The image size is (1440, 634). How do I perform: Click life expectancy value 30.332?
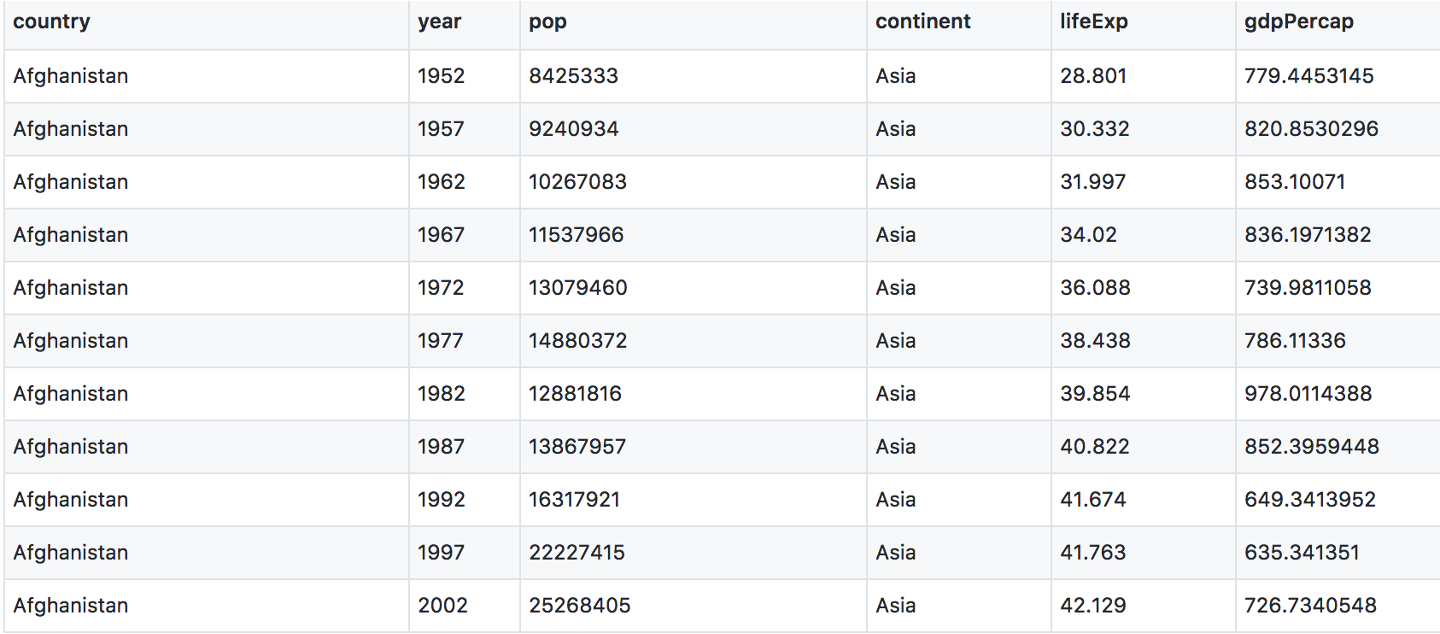[x=1094, y=129]
